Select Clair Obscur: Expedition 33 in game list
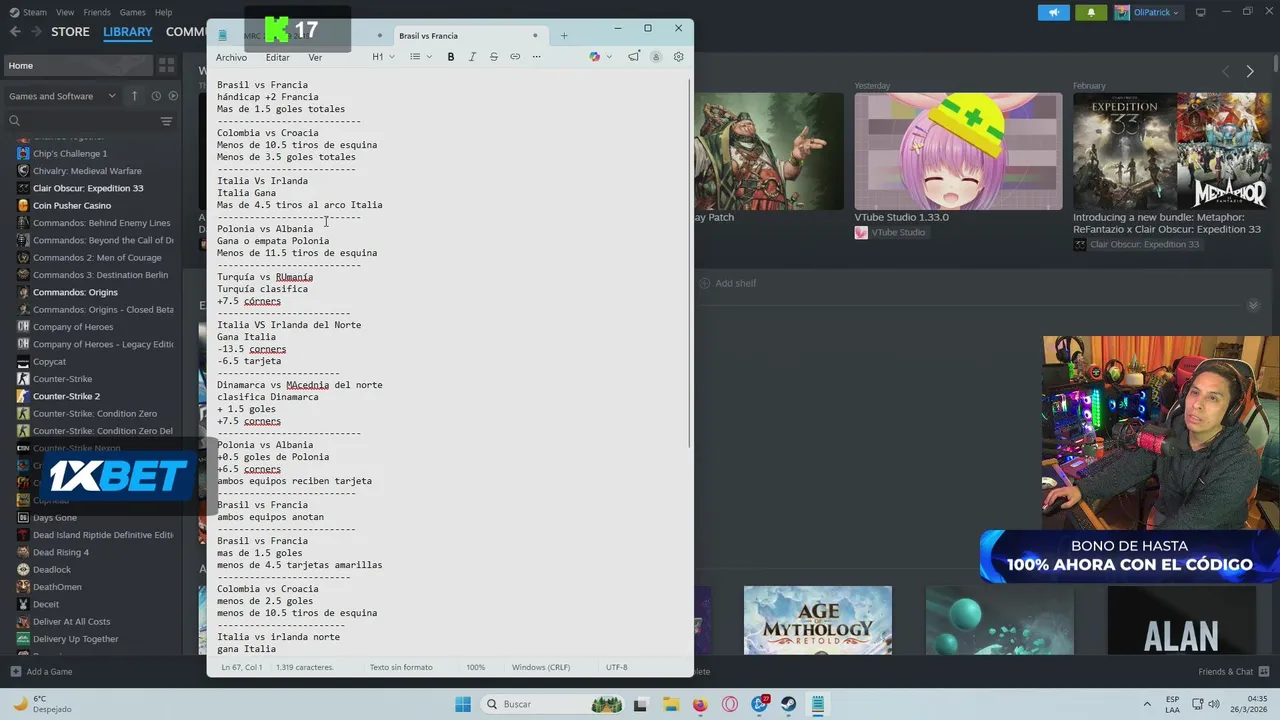Screen dimensions: 1280x720 [x=88, y=188]
